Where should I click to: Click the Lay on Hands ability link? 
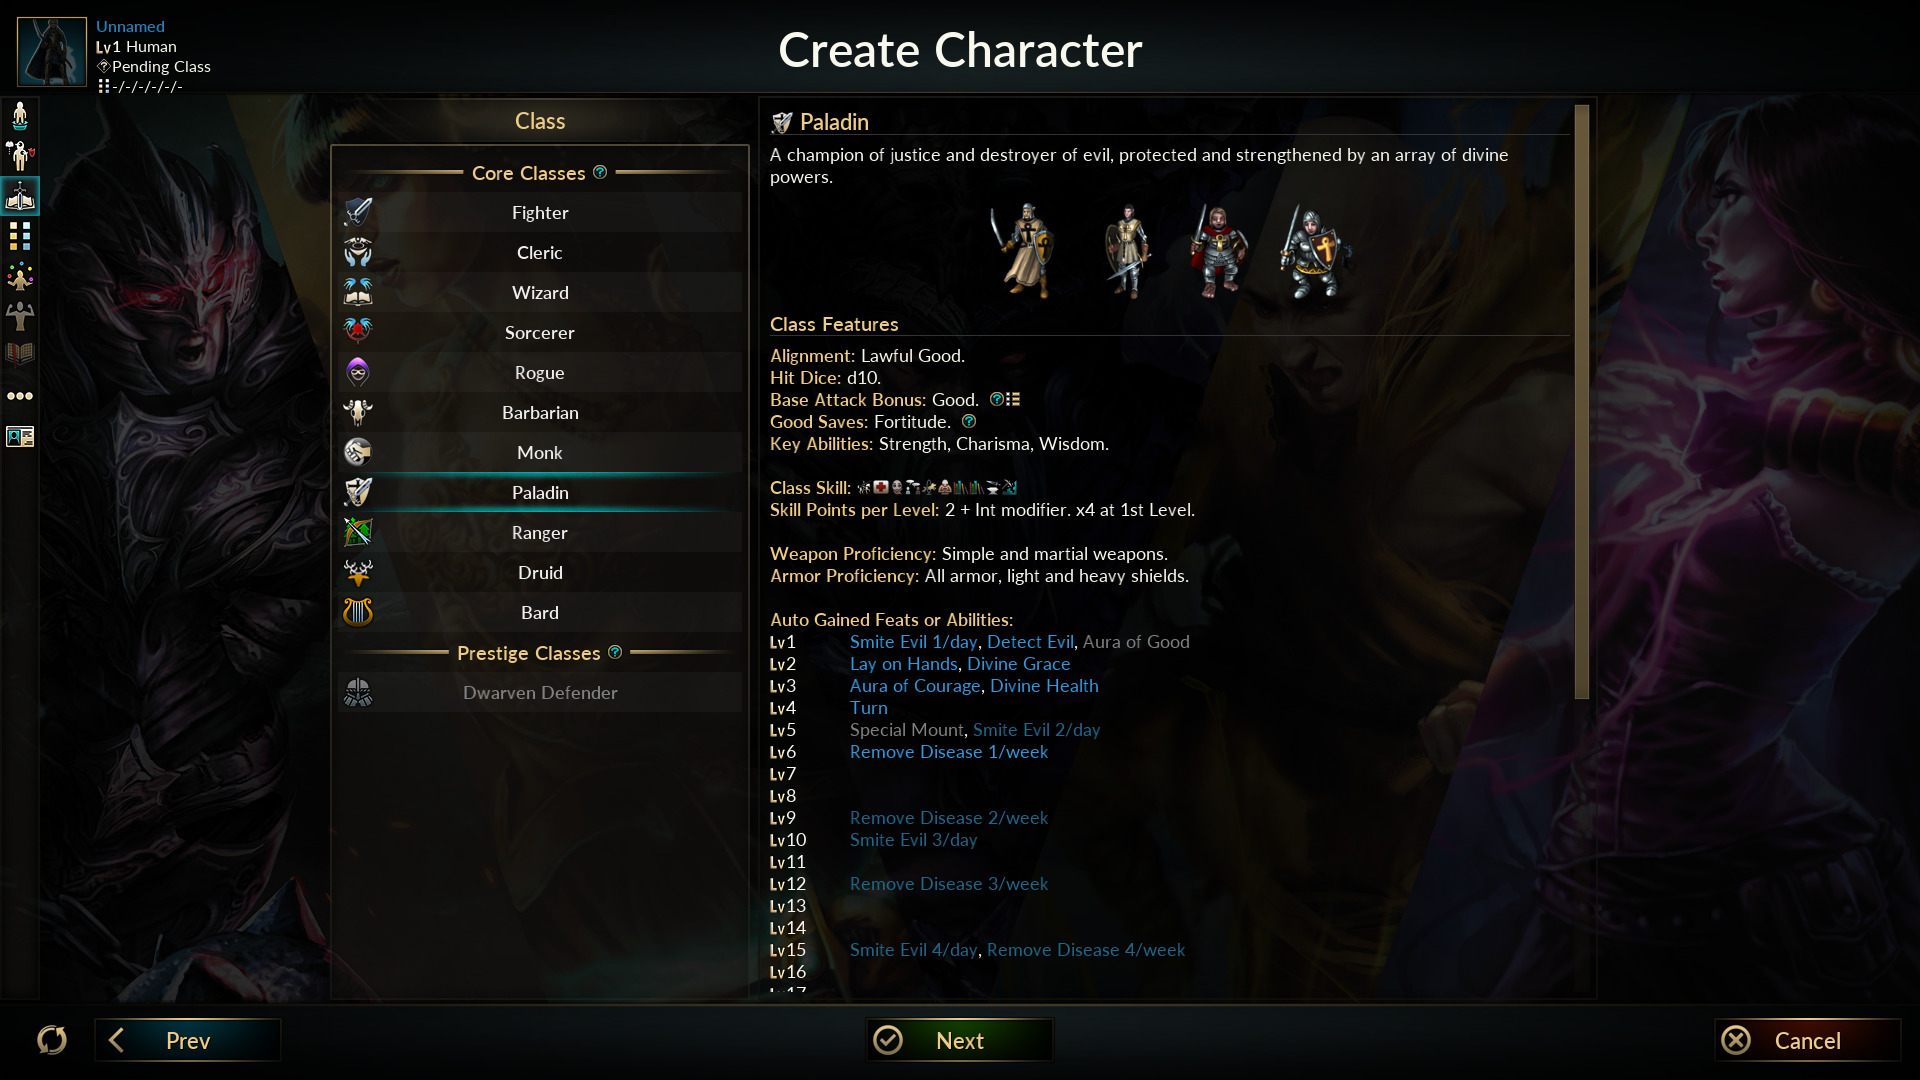pos(903,663)
